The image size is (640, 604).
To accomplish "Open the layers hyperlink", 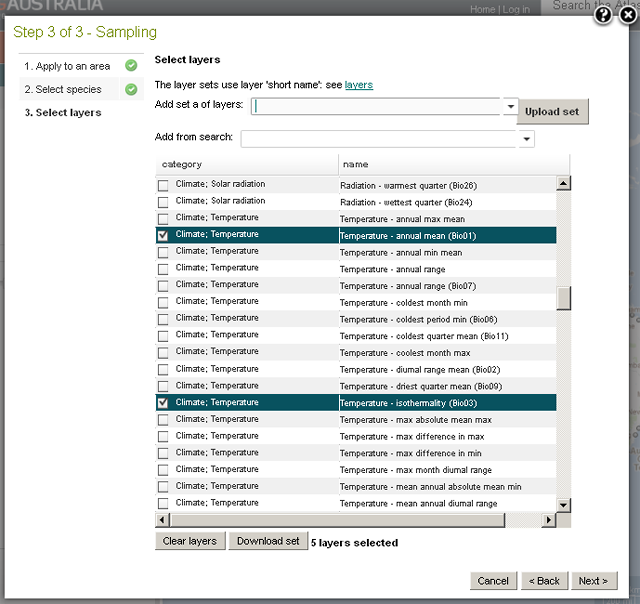I will click(x=359, y=86).
